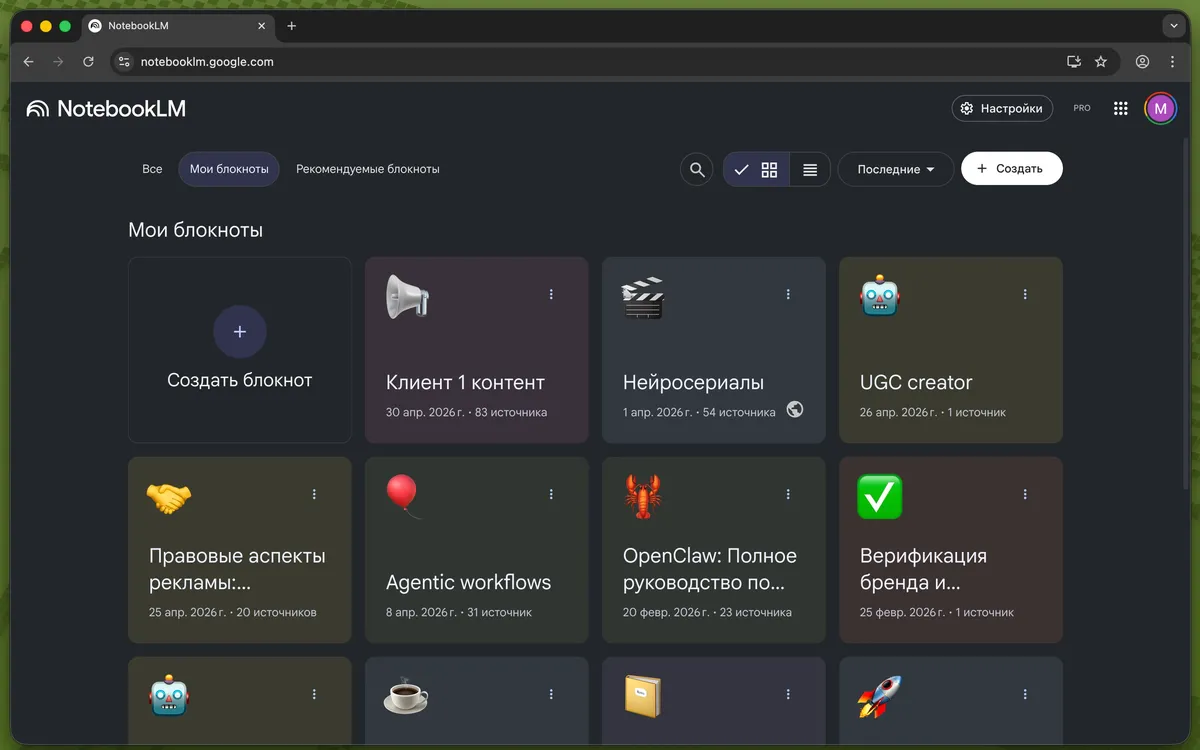The height and width of the screenshot is (750, 1200).
Task: Open more options for Нейросериалы
Action: pos(788,294)
